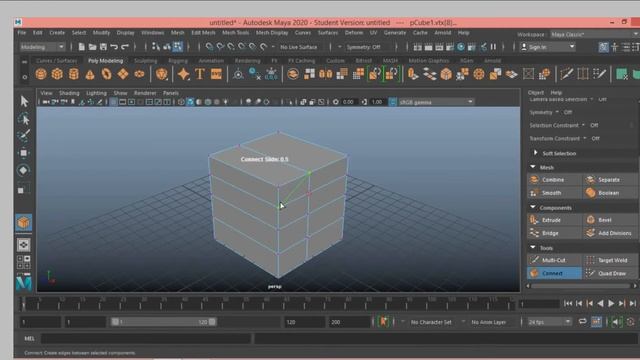This screenshot has height=360, width=640.
Task: Click Bevel button in Modeling Toolkit
Action: point(611,220)
